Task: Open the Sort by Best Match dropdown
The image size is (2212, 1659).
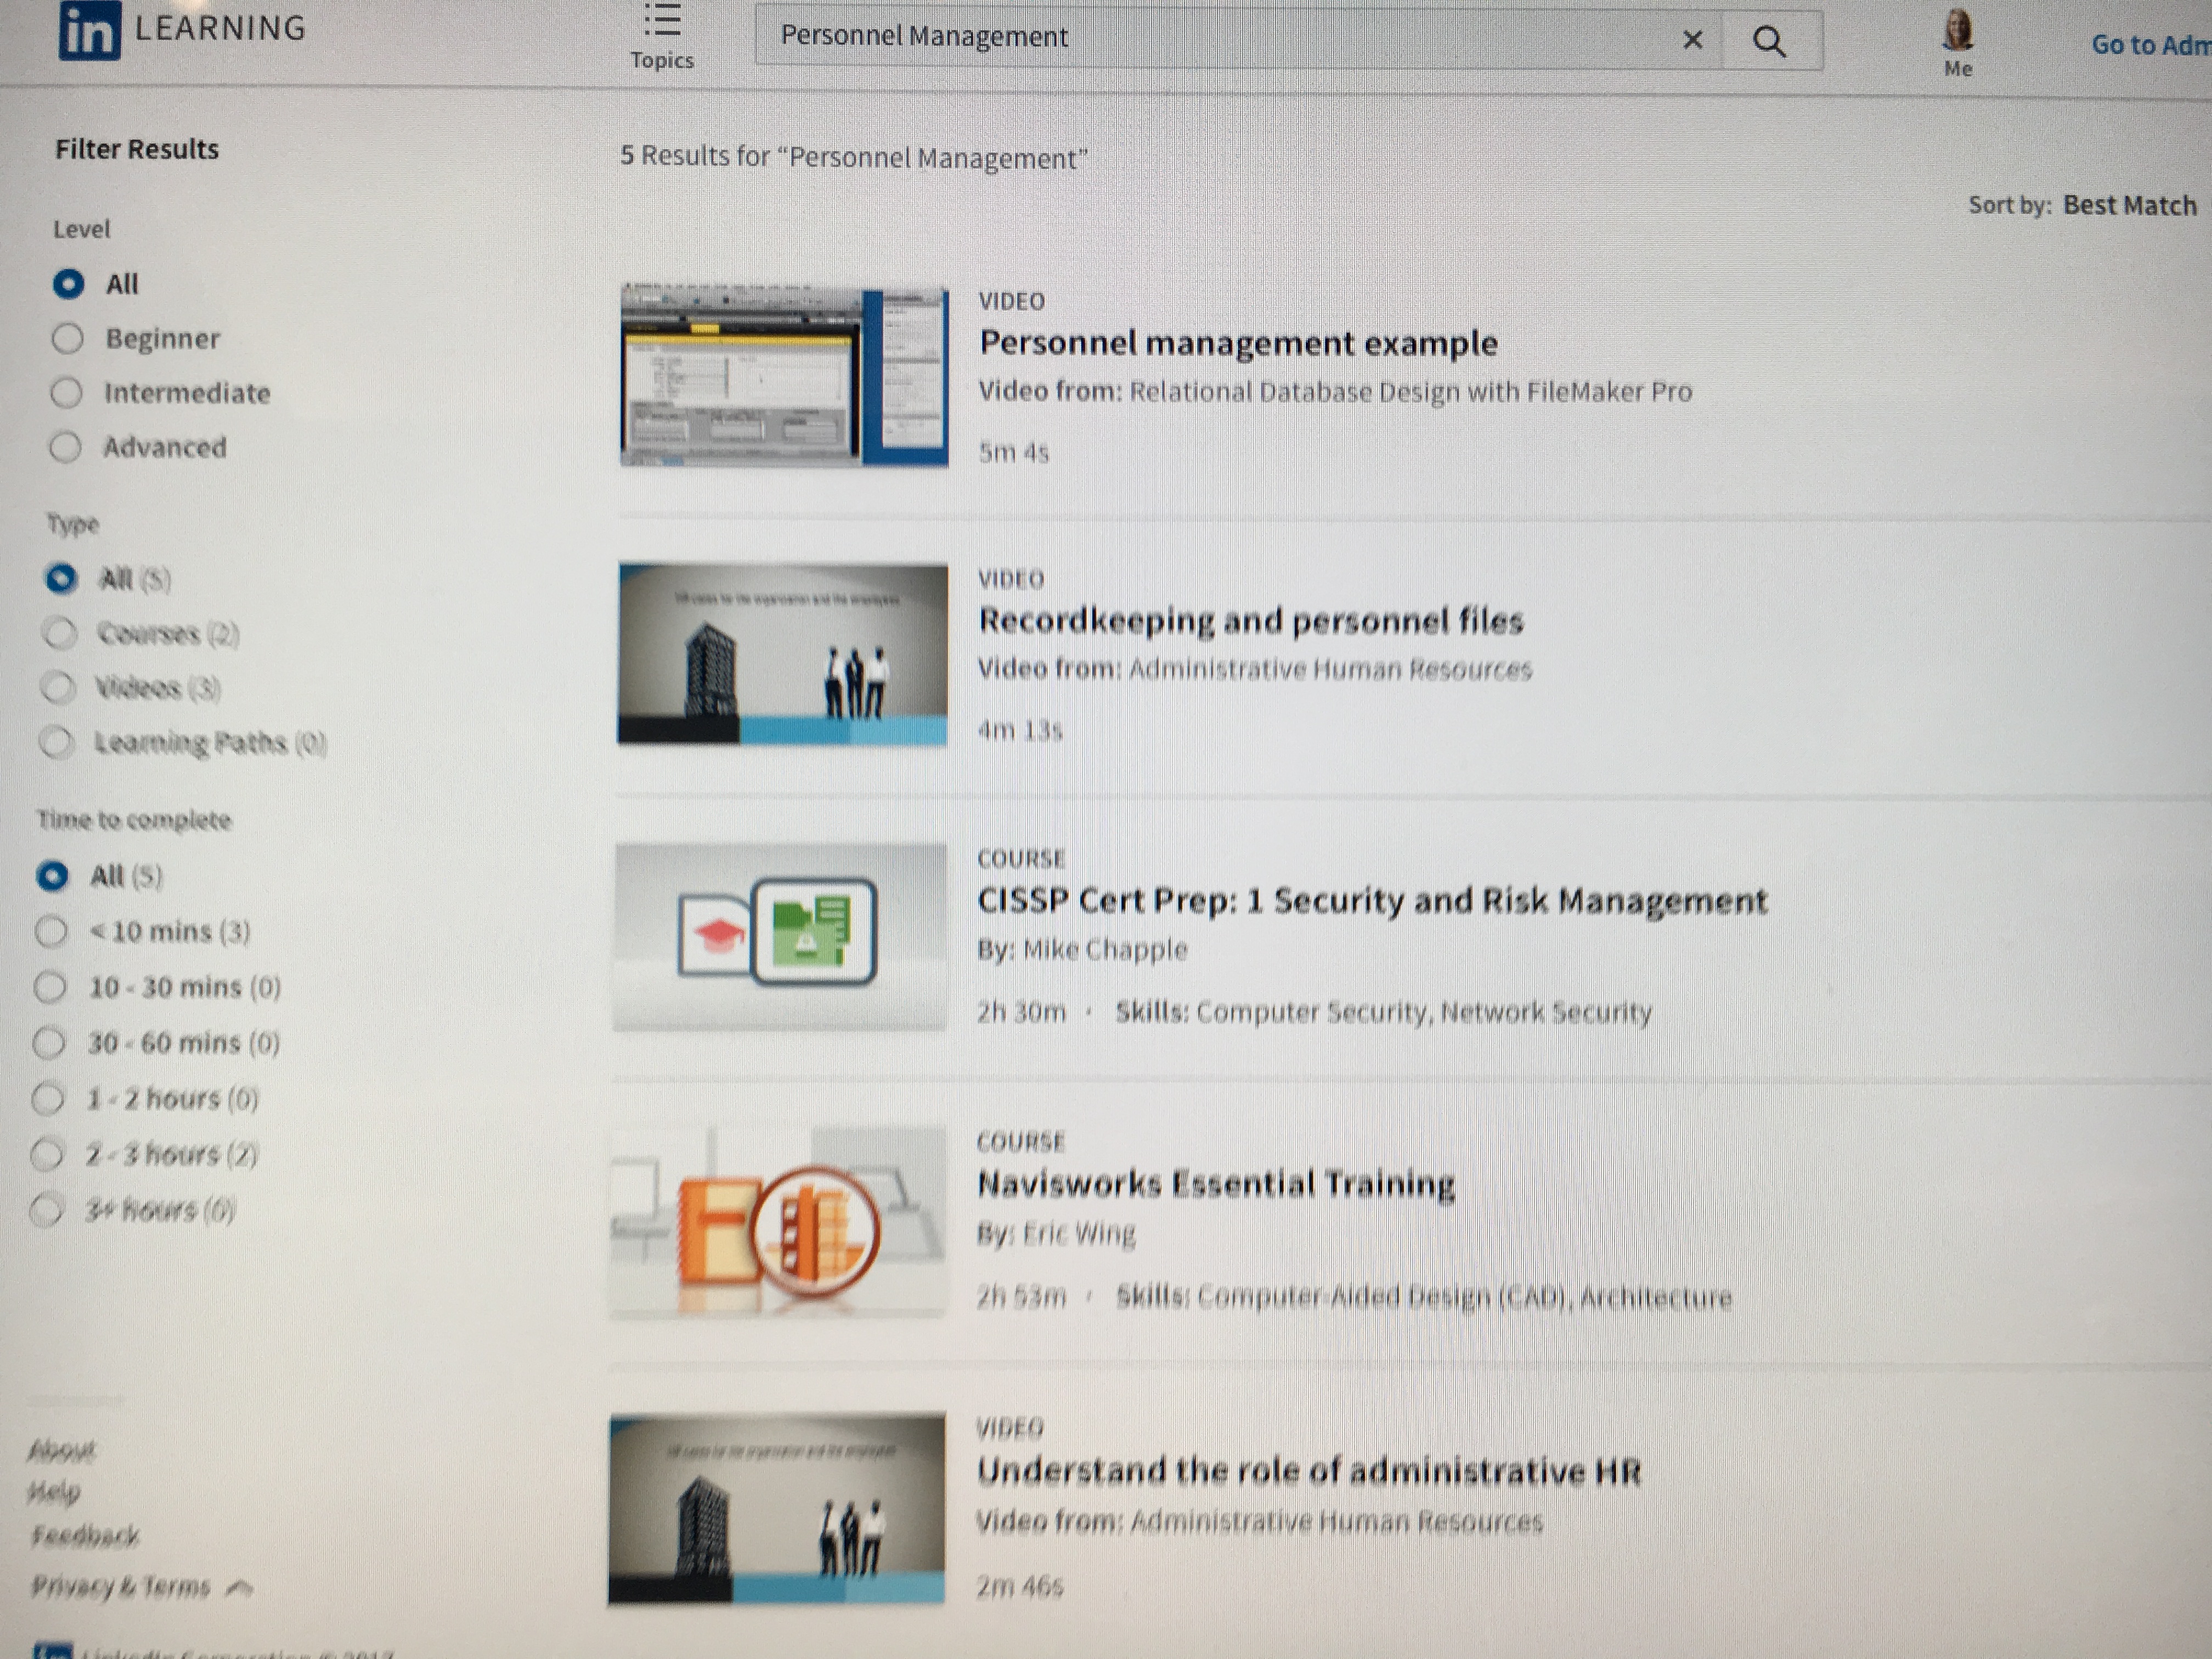Action: click(x=2129, y=206)
